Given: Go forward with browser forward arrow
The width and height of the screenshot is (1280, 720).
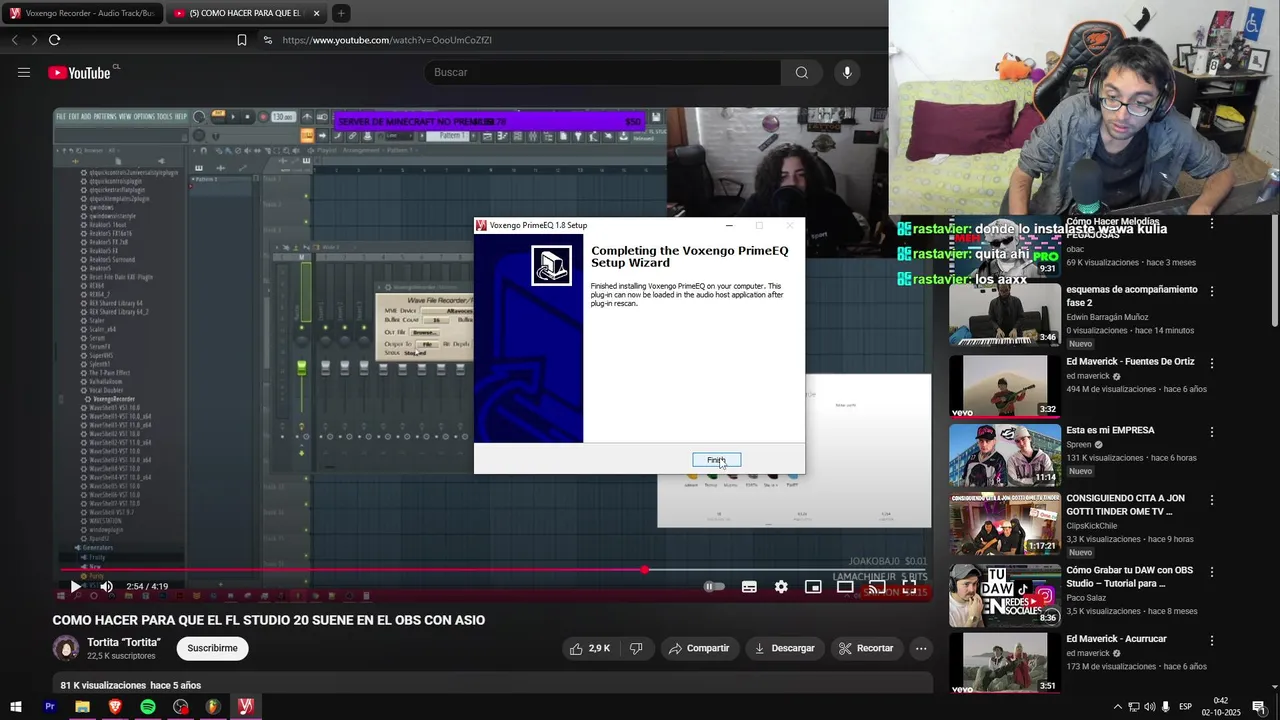Looking at the screenshot, I should (x=34, y=40).
